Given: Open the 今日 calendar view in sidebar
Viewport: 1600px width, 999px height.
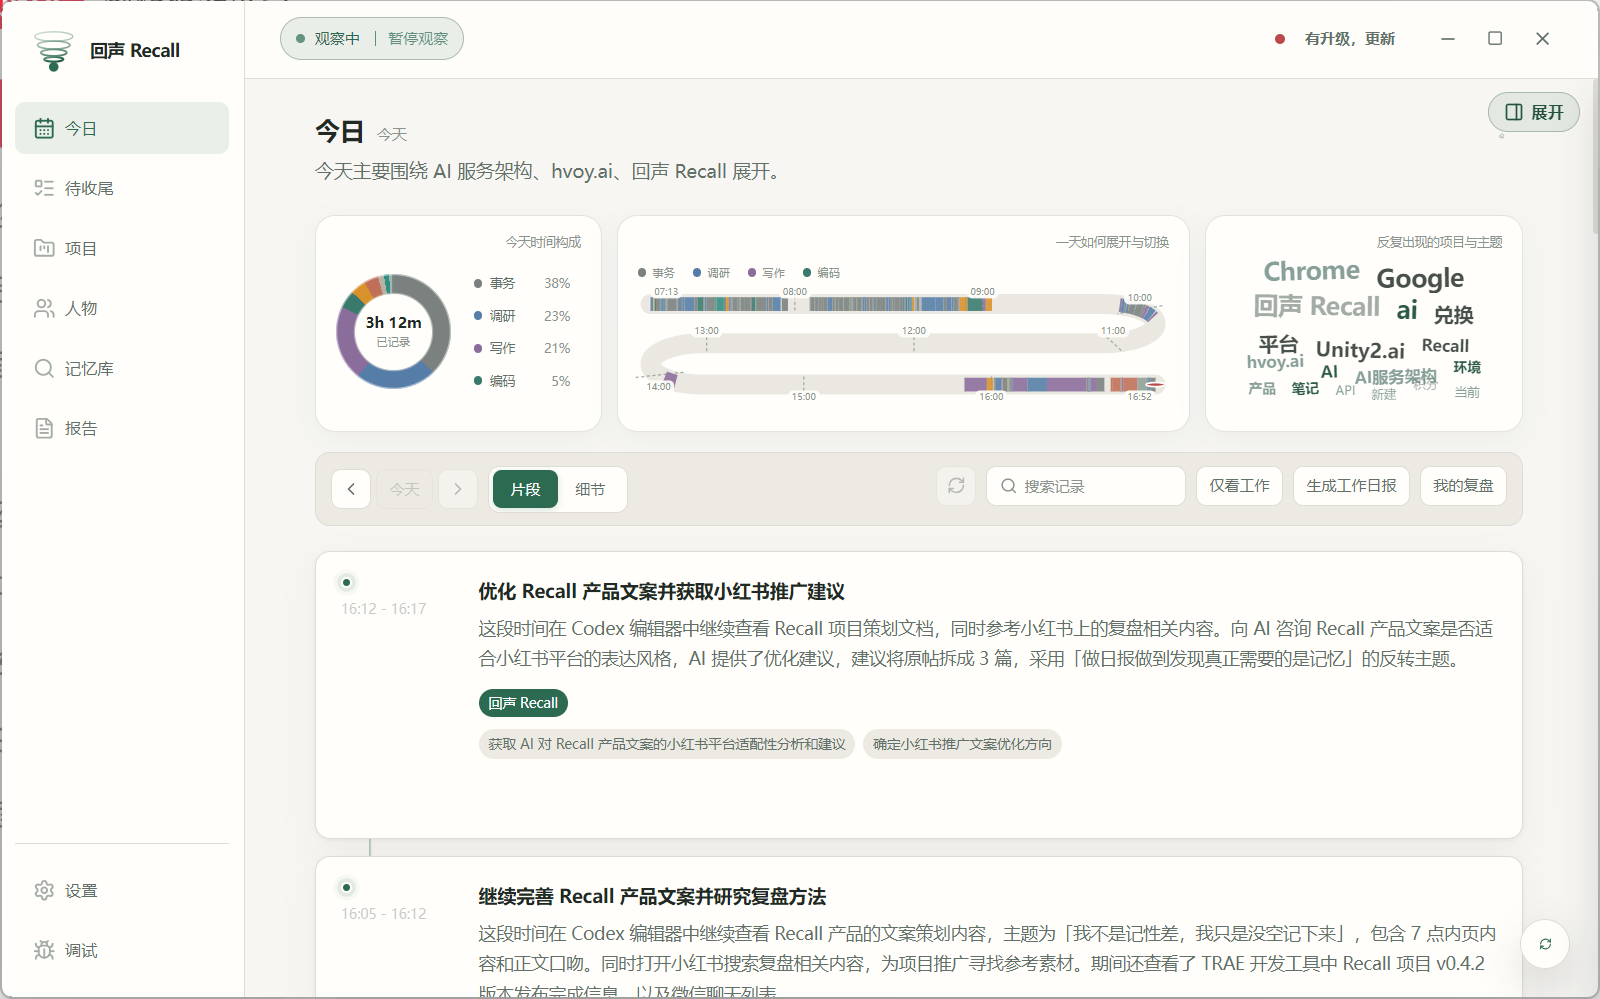Looking at the screenshot, I should point(122,128).
